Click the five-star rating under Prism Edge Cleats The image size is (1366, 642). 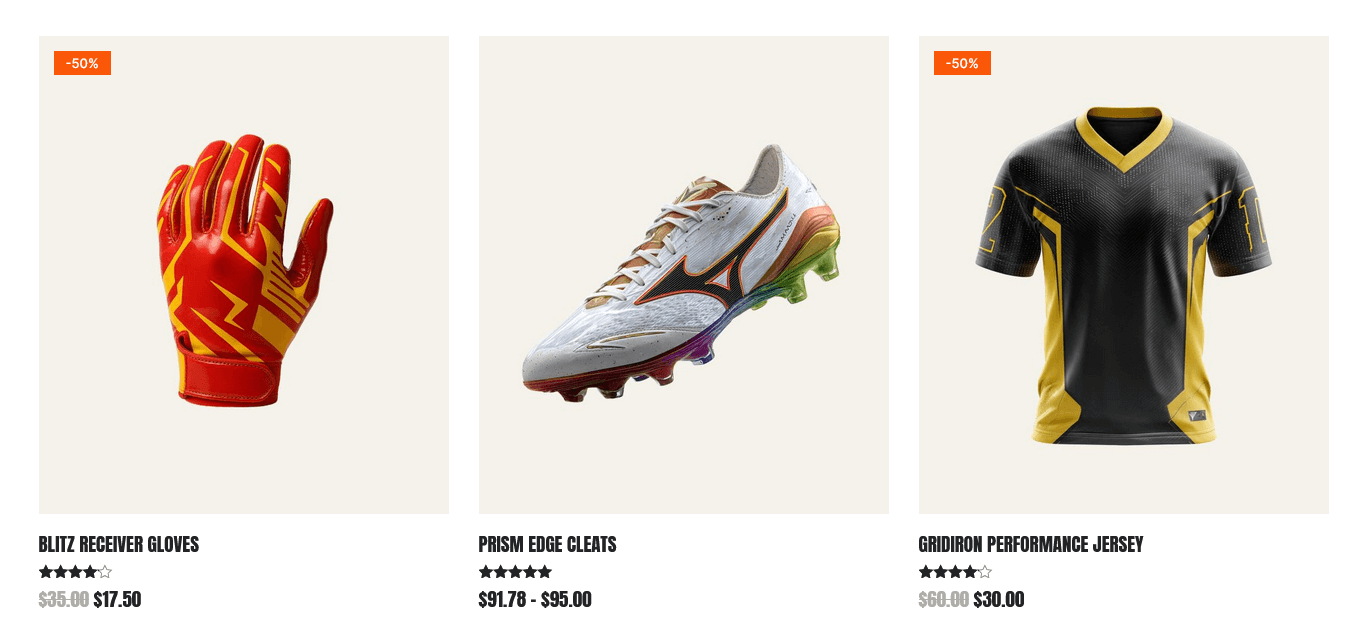(x=515, y=572)
